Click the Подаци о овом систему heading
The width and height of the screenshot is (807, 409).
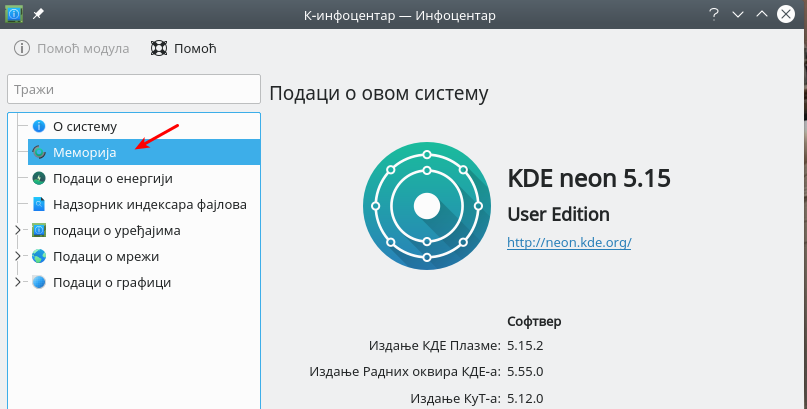tap(379, 94)
